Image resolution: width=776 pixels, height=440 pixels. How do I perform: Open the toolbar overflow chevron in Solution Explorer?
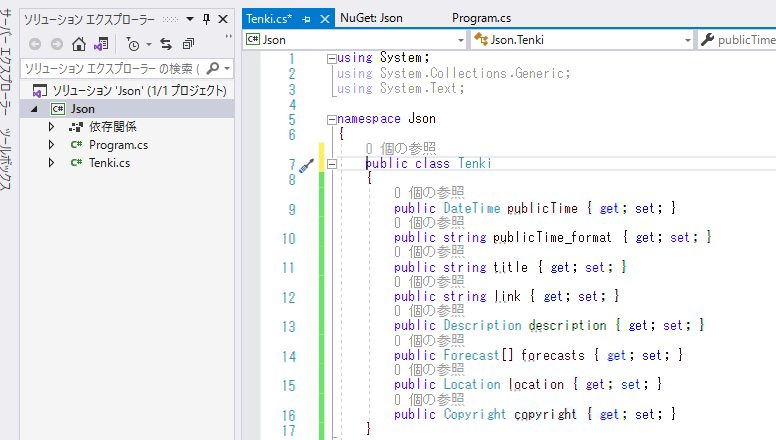coord(228,37)
